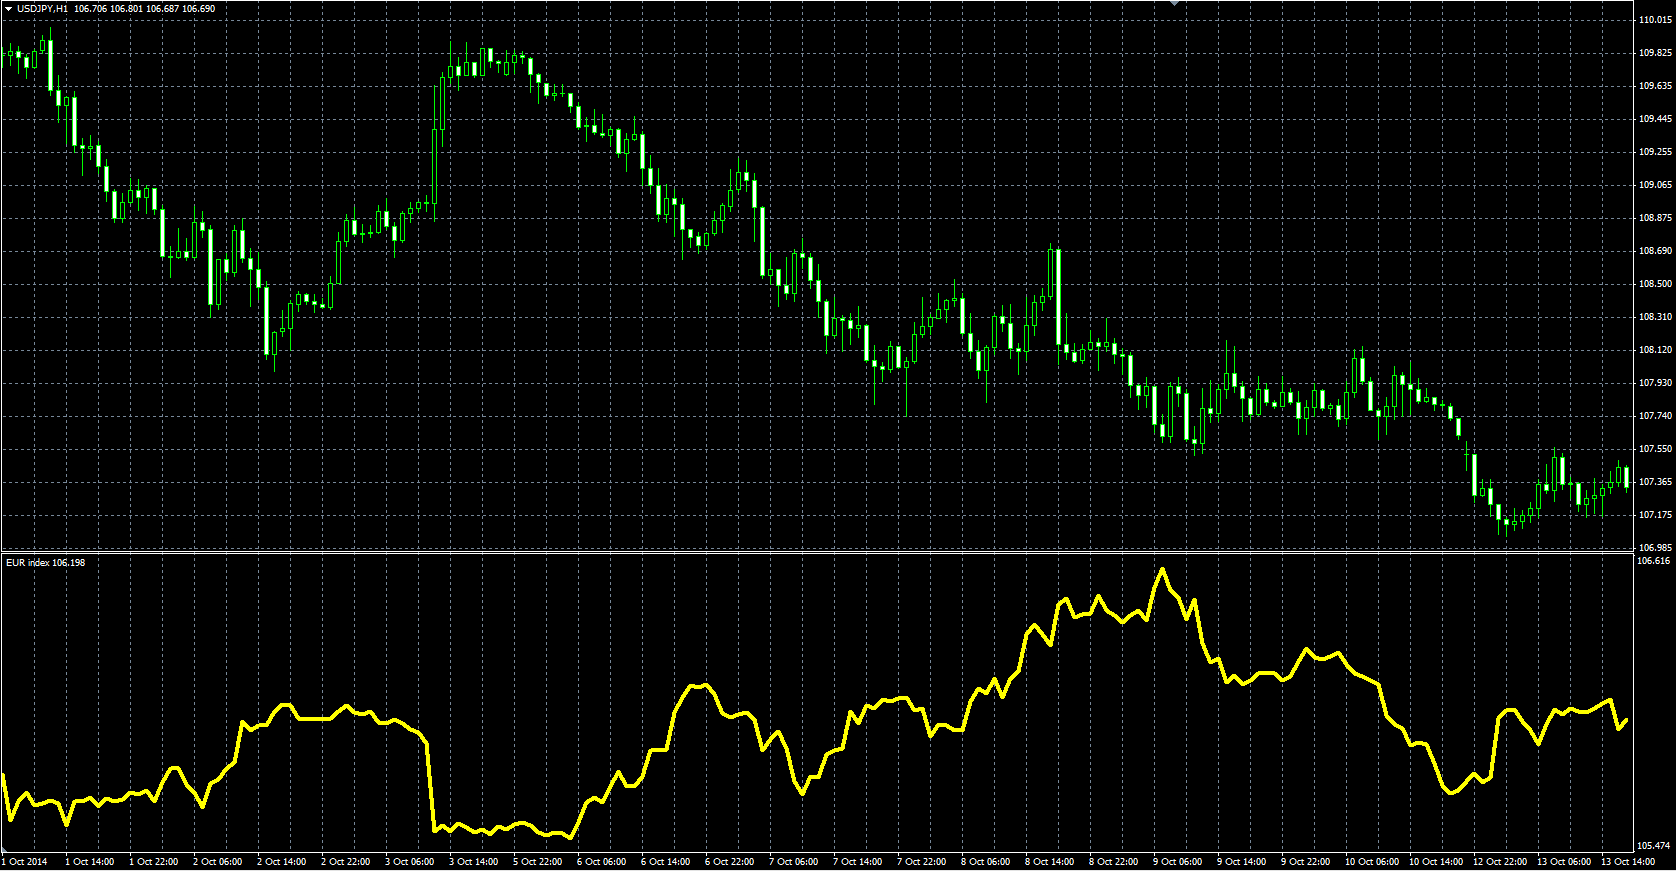Viewport: 1676px width, 871px height.
Task: Click the USDJPY,H1 chart title
Action: click(x=43, y=9)
